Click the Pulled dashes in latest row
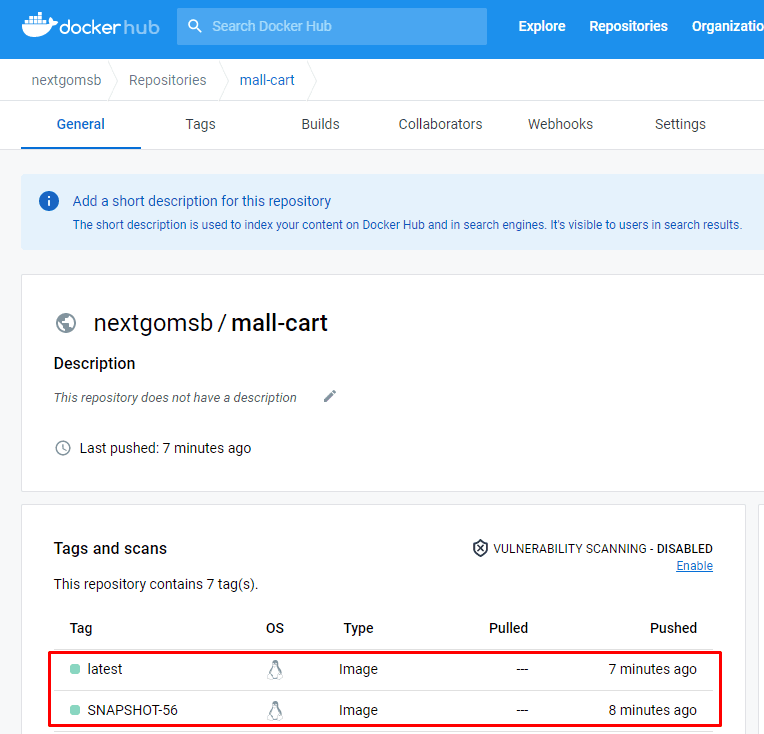764x734 pixels. [522, 669]
